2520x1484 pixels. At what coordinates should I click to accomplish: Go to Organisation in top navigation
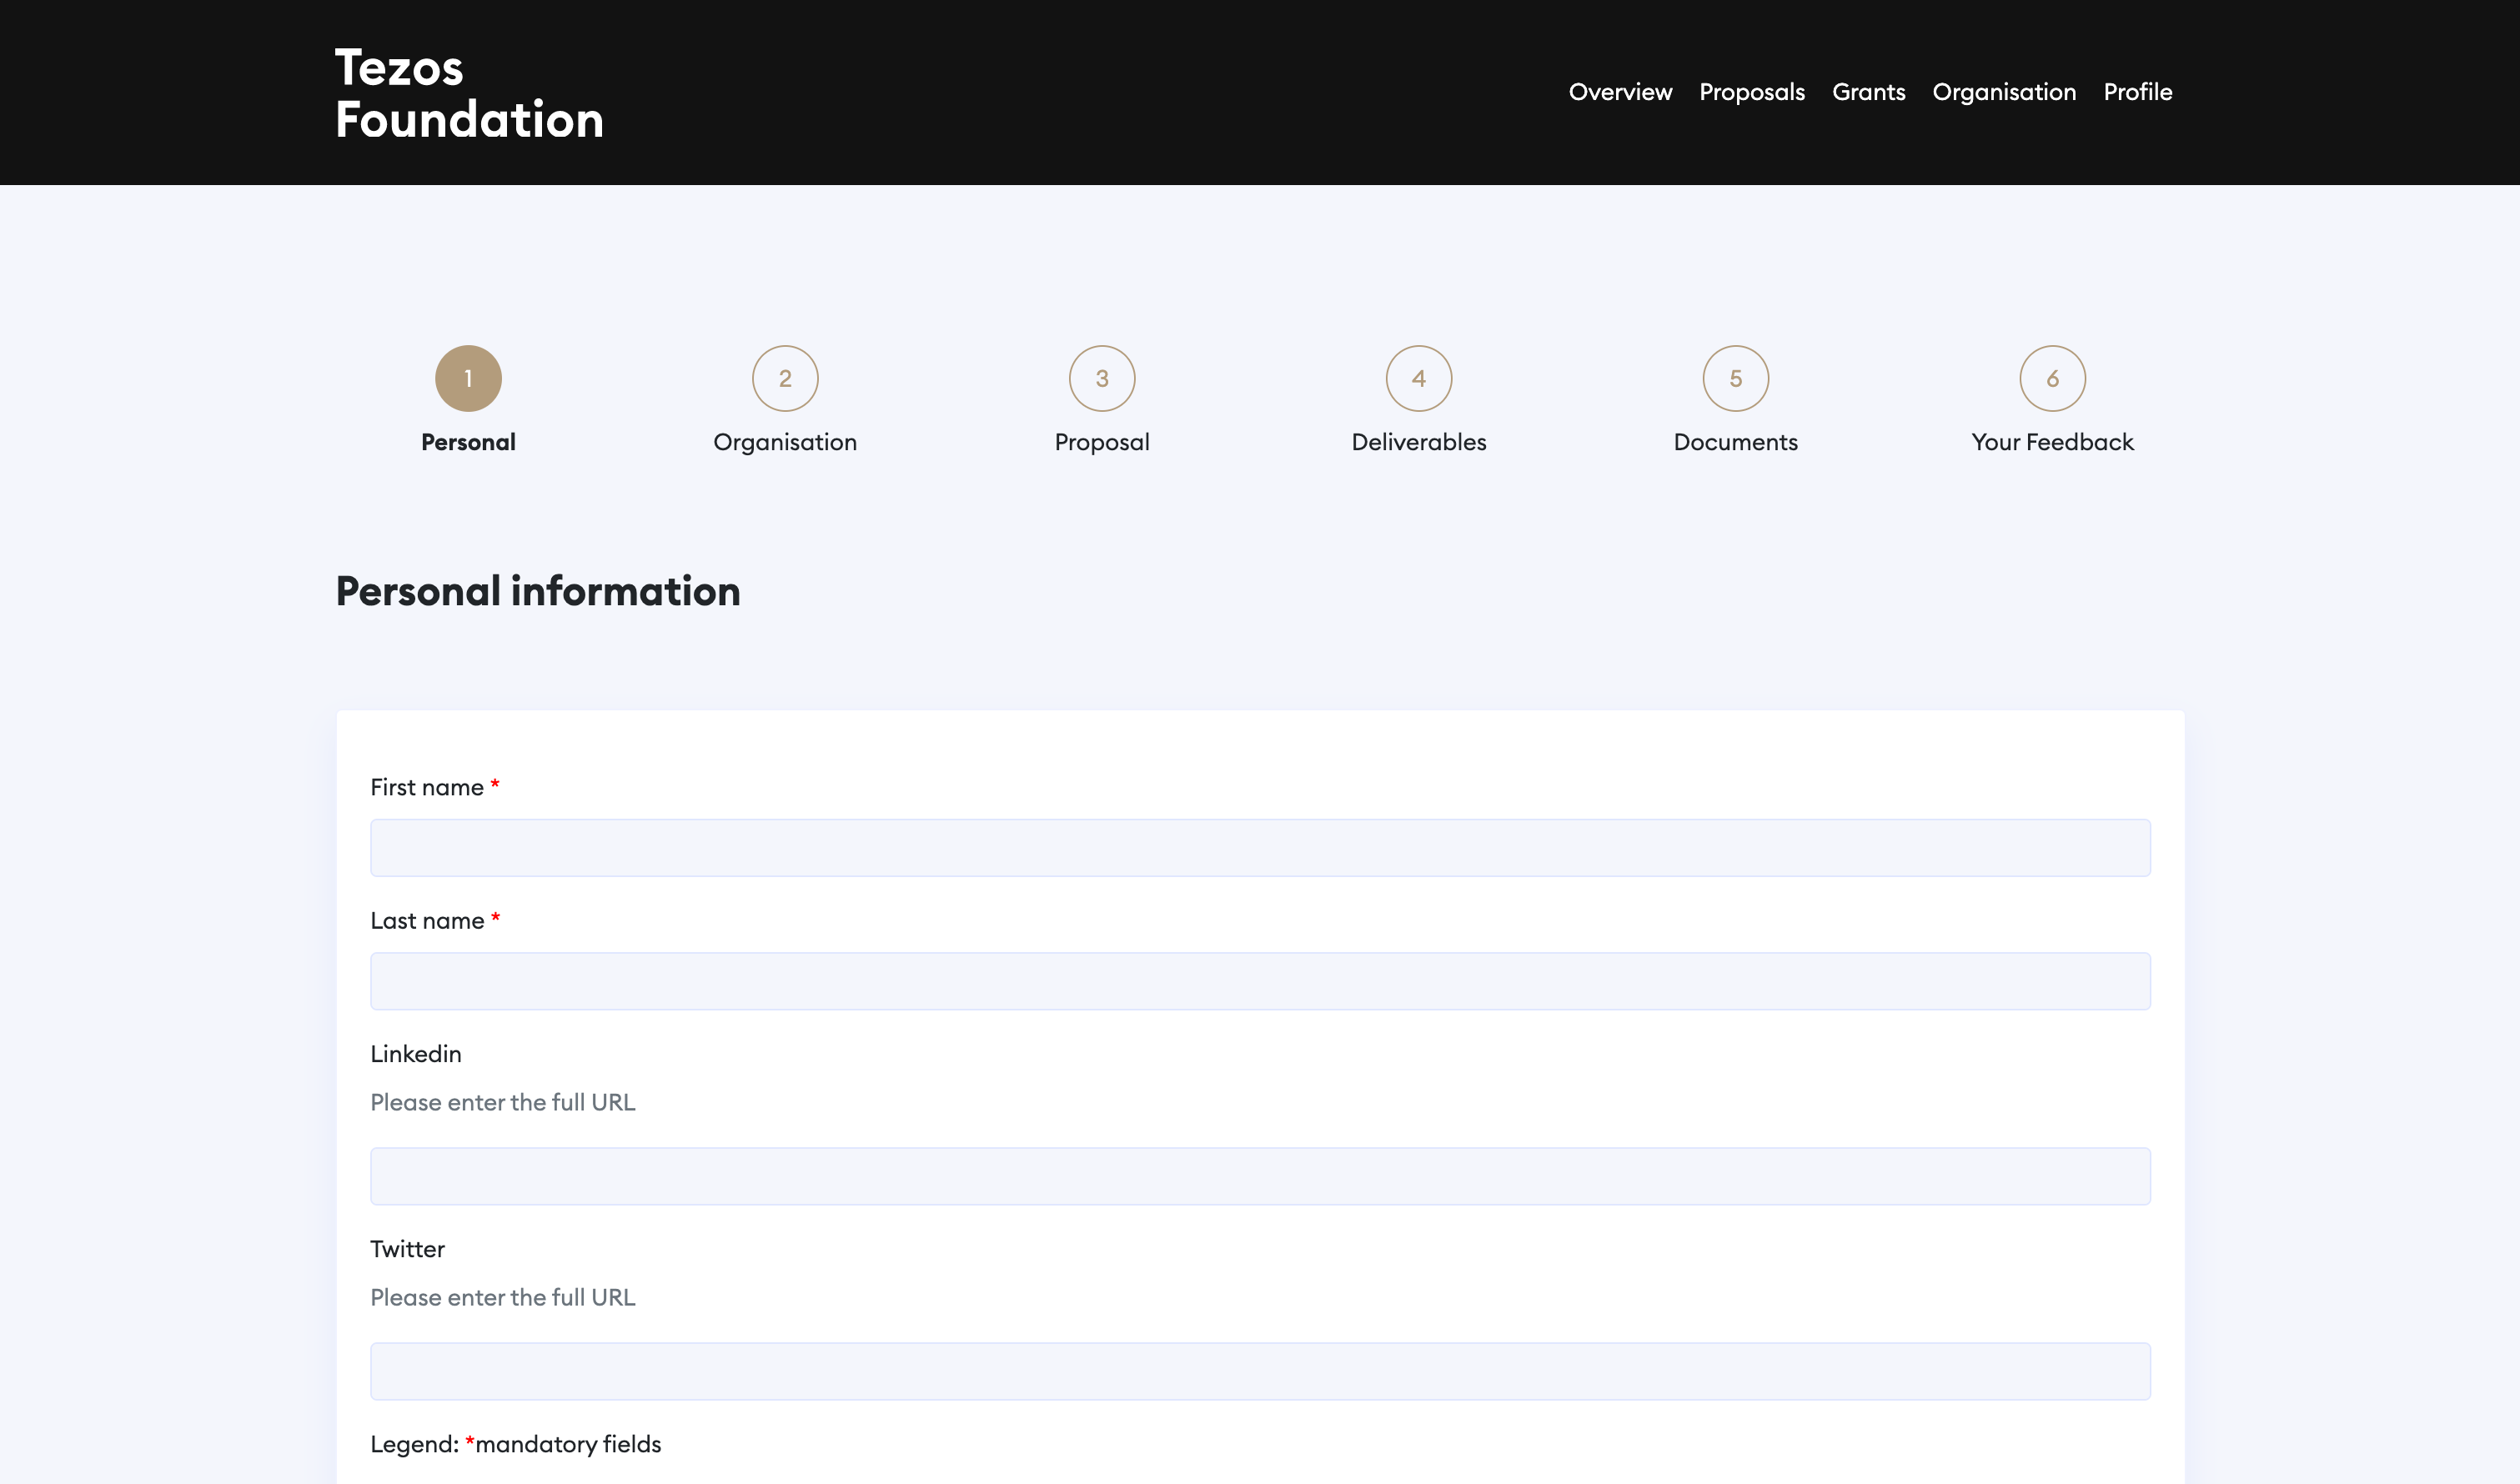coord(2004,92)
